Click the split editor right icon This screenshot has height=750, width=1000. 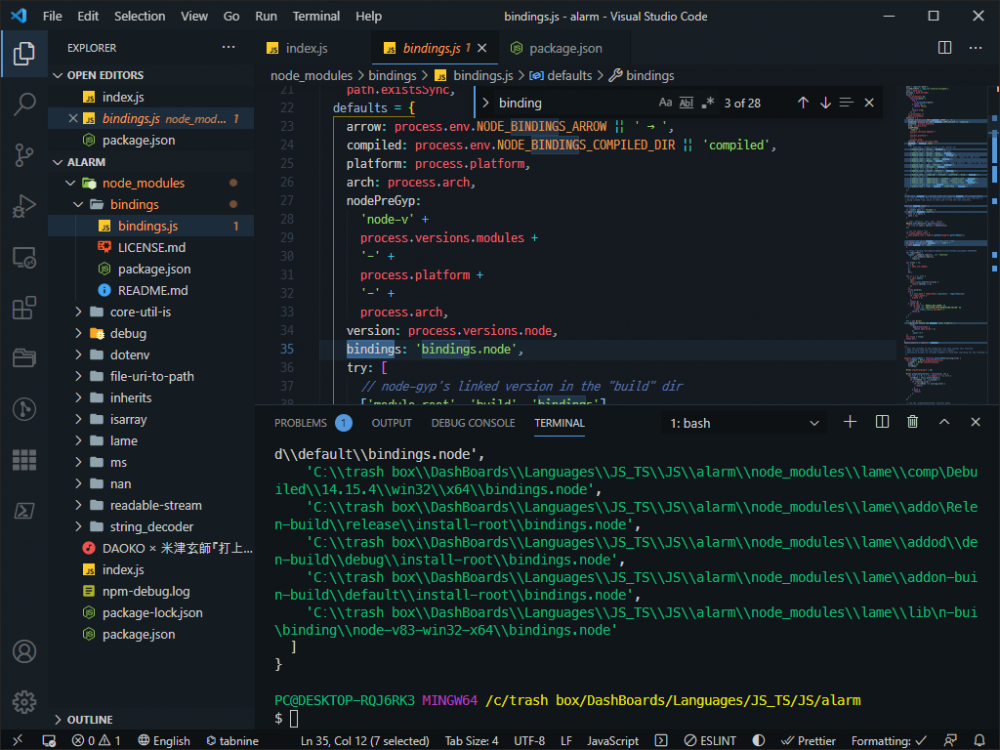945,48
